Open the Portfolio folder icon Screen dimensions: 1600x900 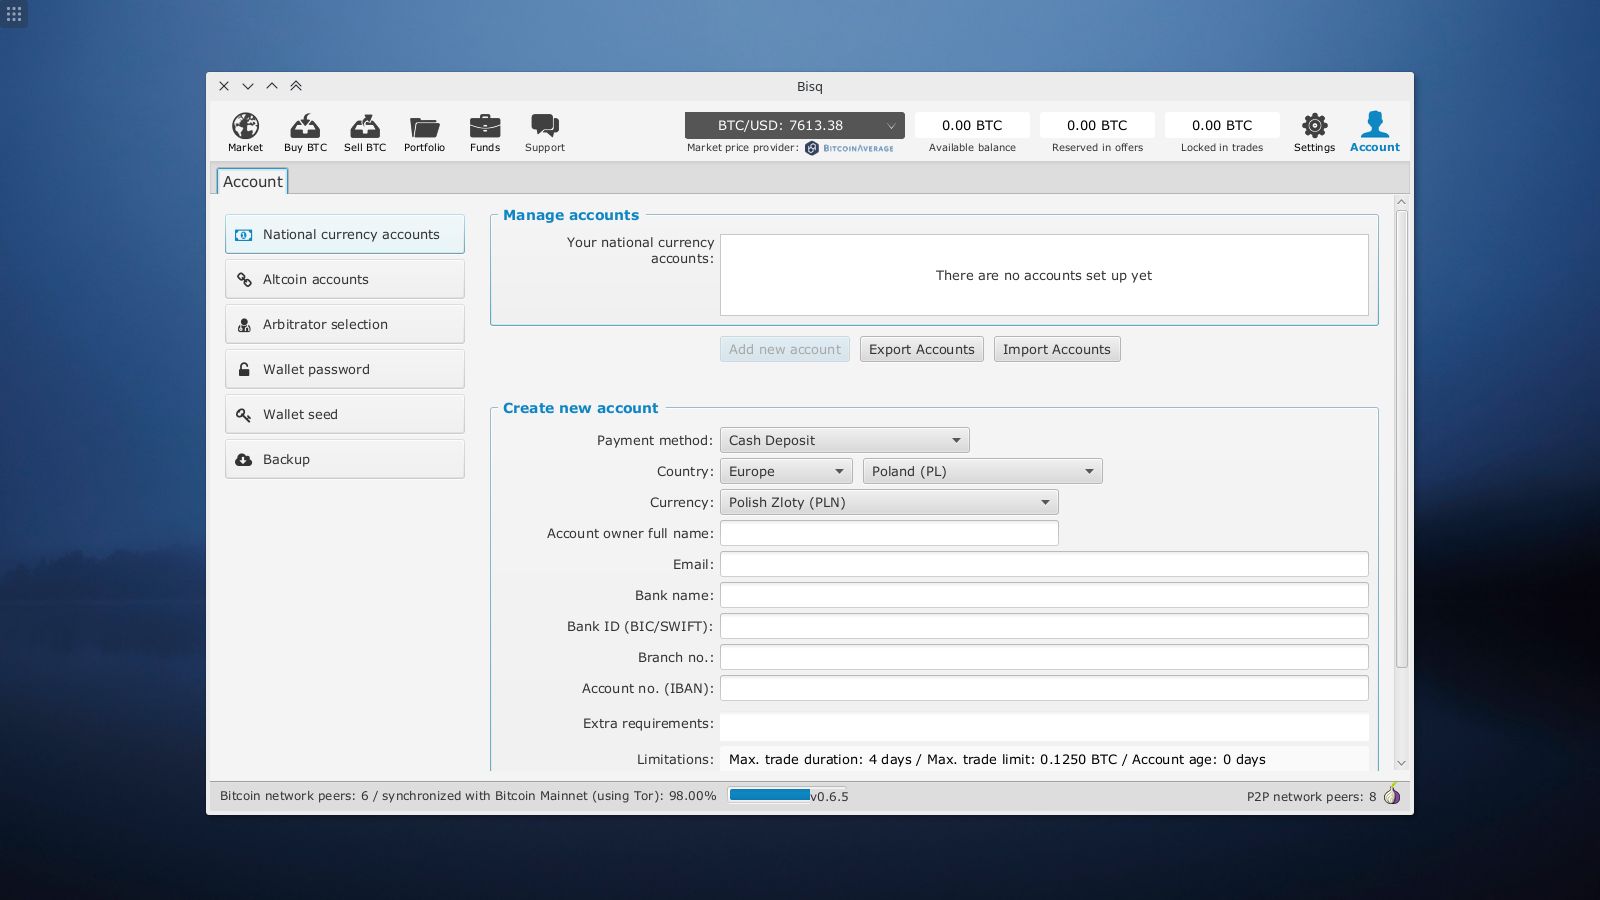(x=424, y=127)
